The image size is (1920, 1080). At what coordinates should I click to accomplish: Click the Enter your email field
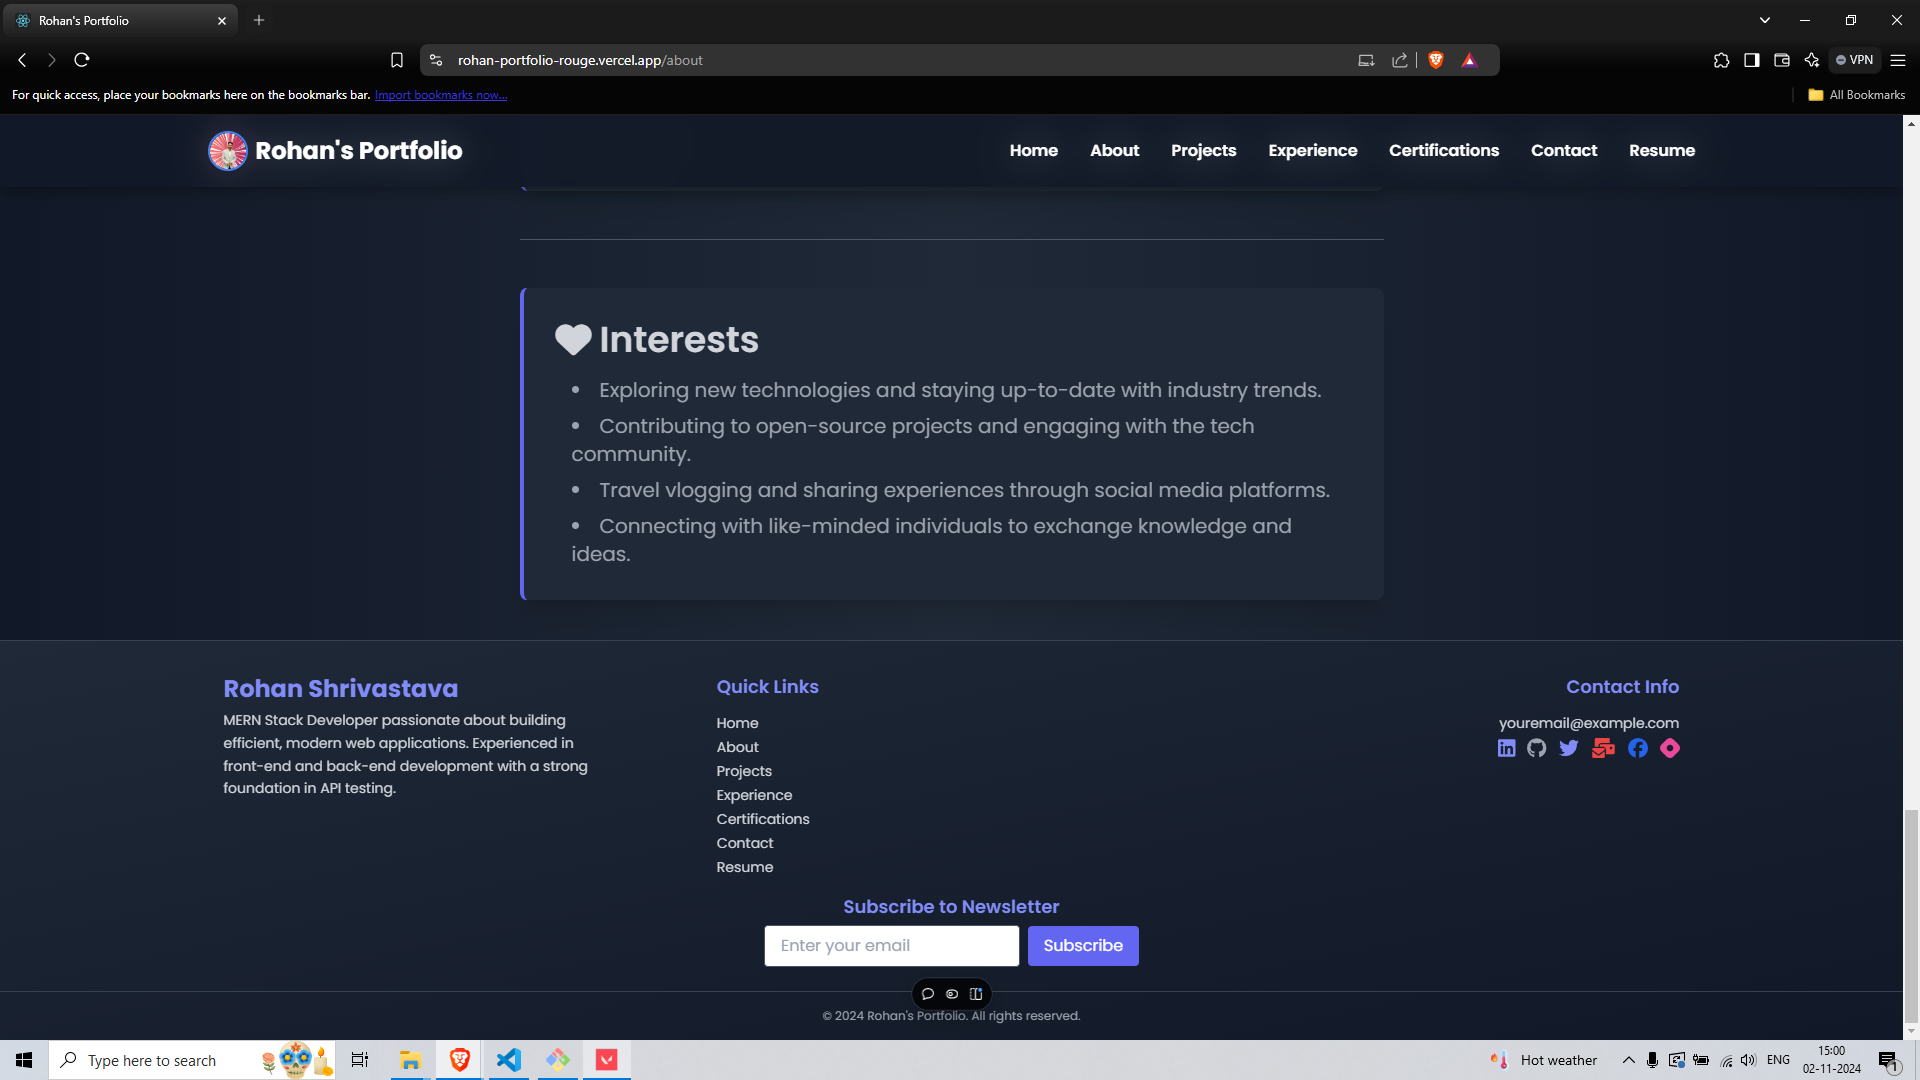tap(891, 945)
